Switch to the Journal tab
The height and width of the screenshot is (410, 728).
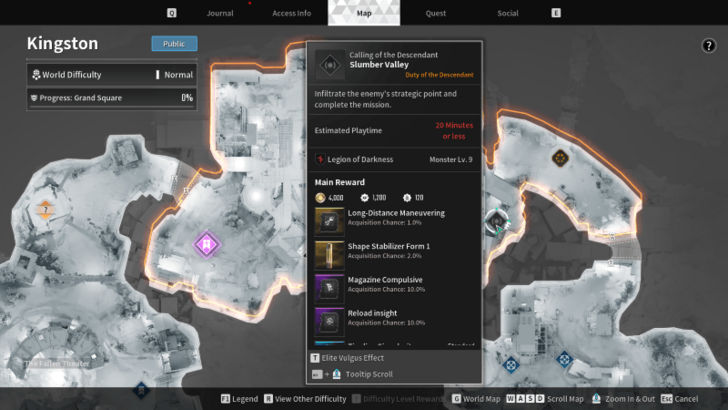(219, 13)
